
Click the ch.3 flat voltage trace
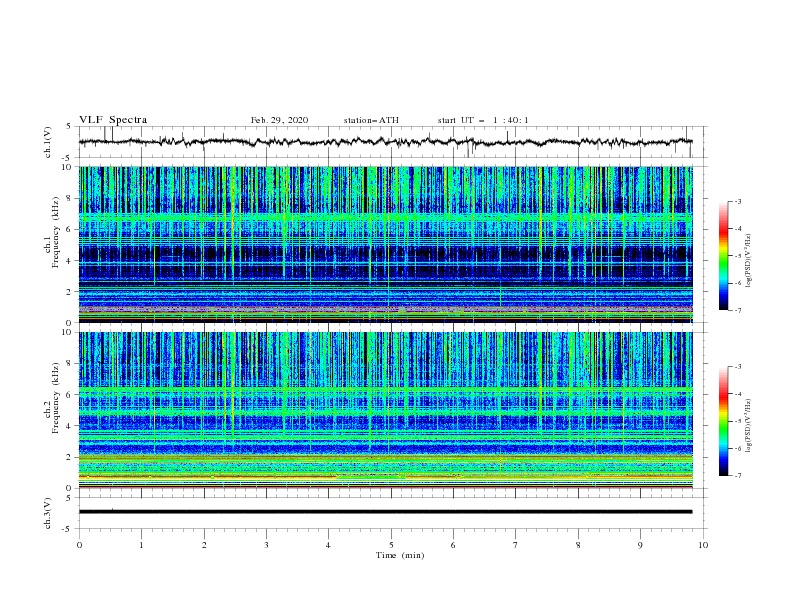pyautogui.click(x=385, y=512)
